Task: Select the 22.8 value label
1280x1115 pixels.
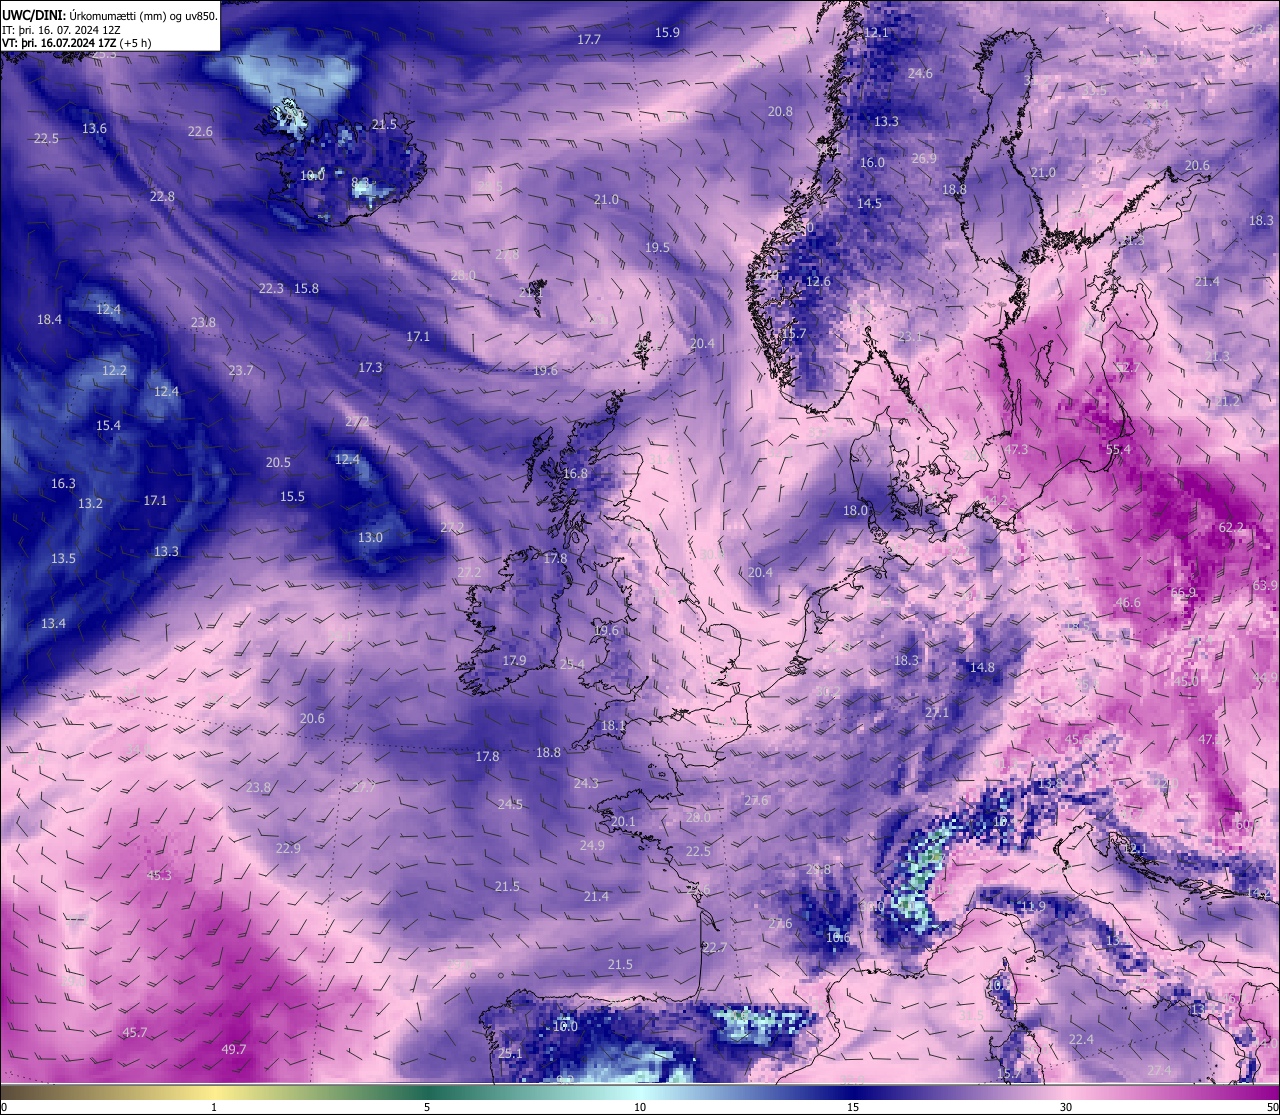Action: point(162,197)
